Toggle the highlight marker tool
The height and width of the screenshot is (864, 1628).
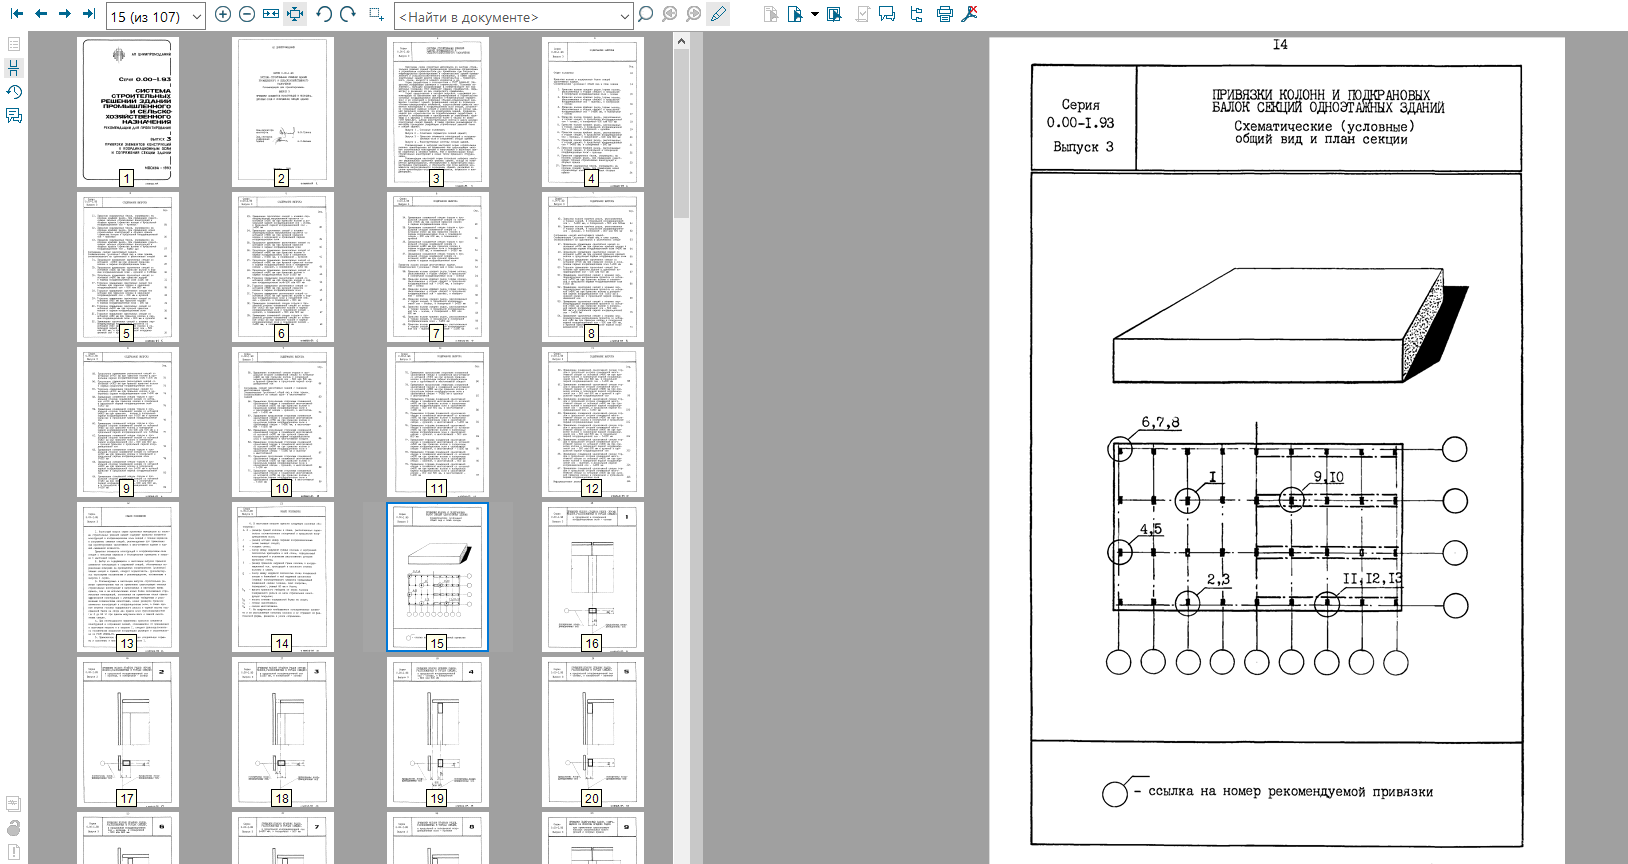coord(718,14)
